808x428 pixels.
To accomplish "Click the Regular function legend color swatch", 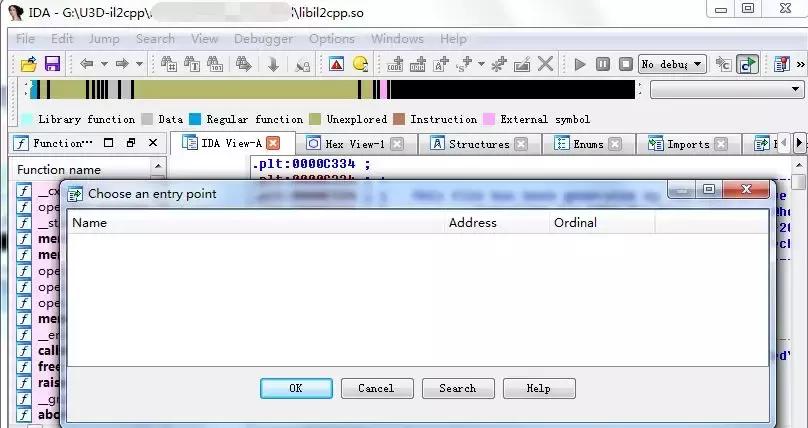I will (195, 119).
